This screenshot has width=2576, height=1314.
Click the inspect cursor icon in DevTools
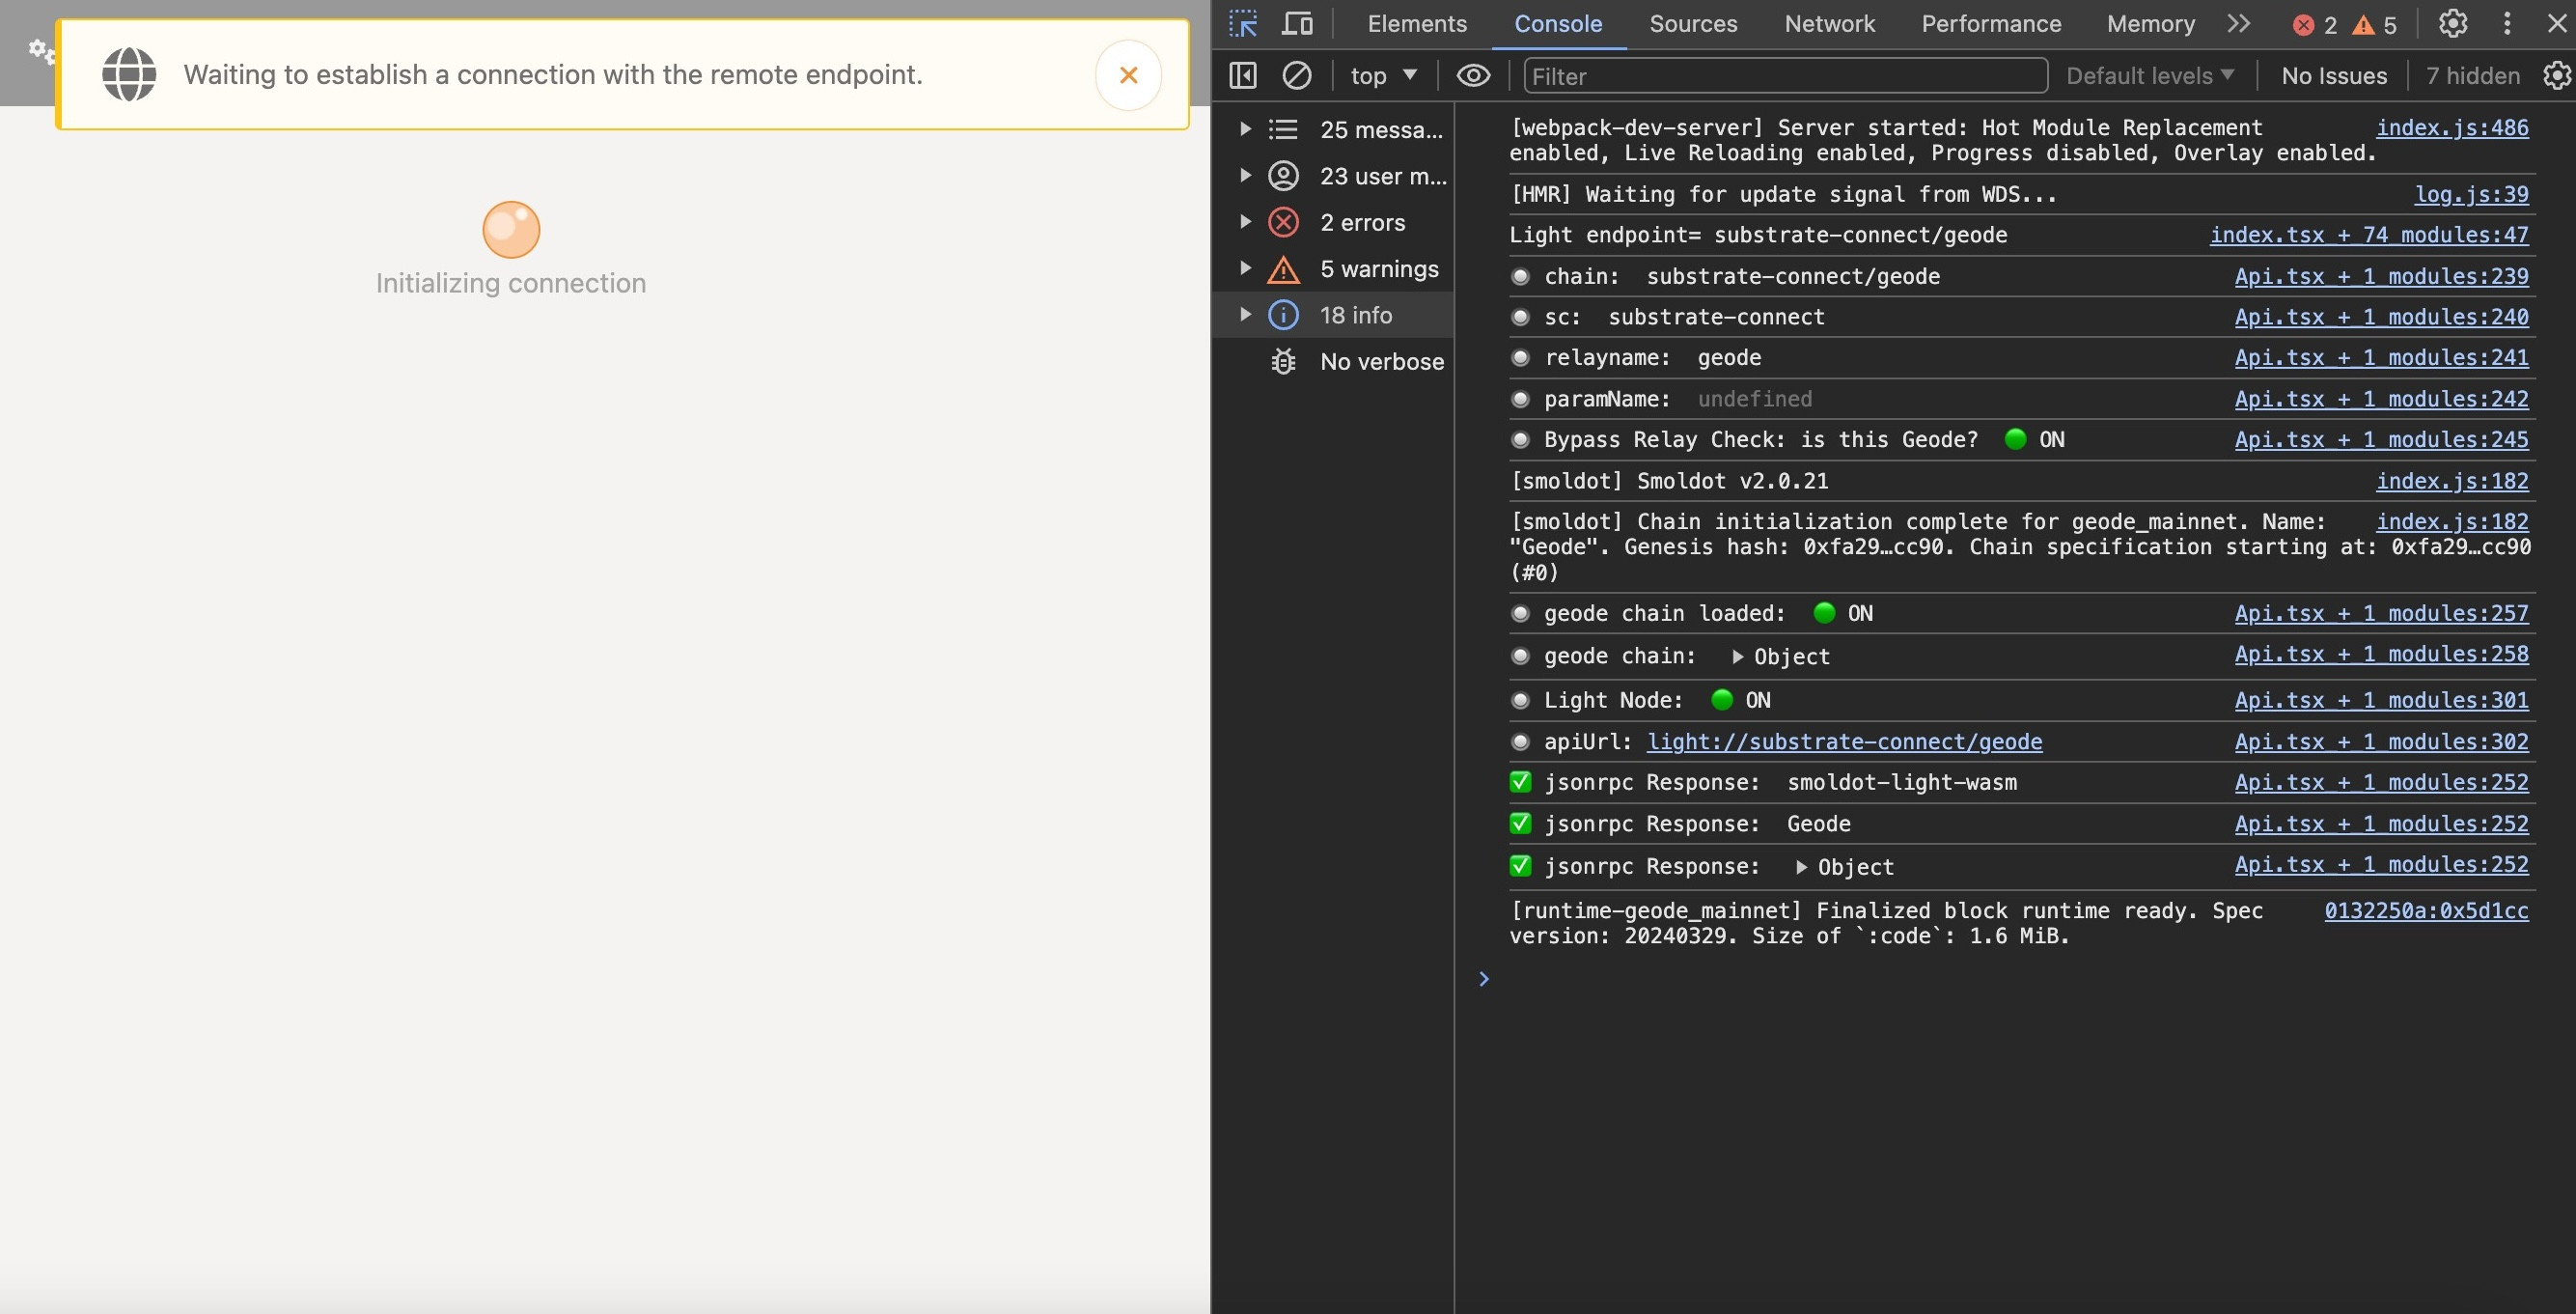1243,23
